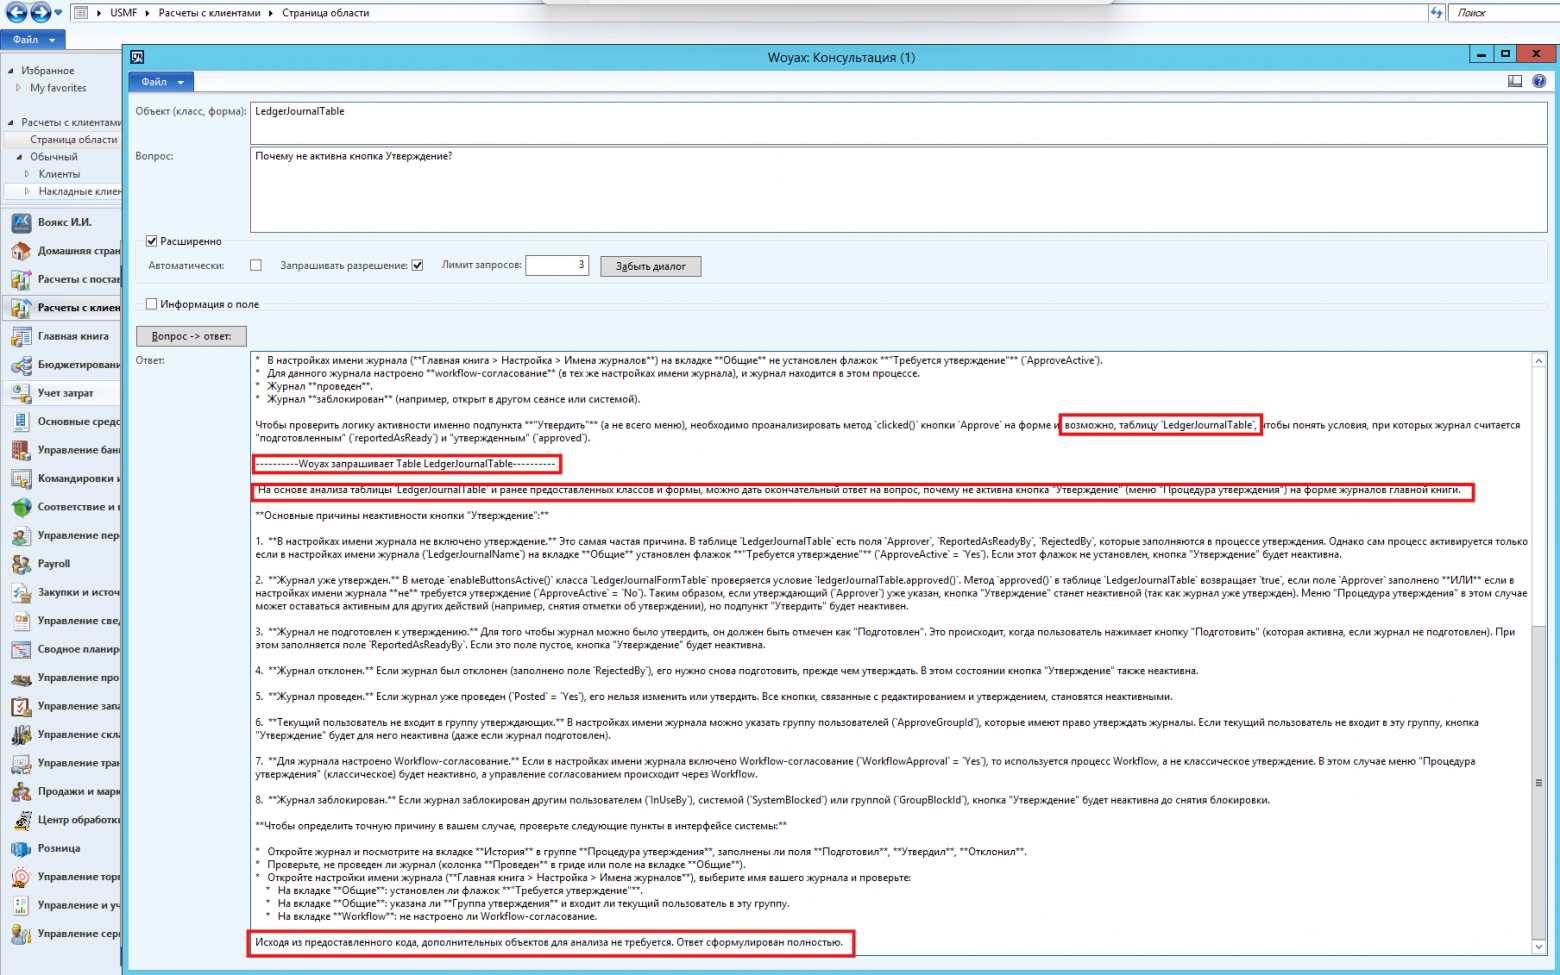
Task: Expand the Клиенты tree node
Action: coord(27,174)
